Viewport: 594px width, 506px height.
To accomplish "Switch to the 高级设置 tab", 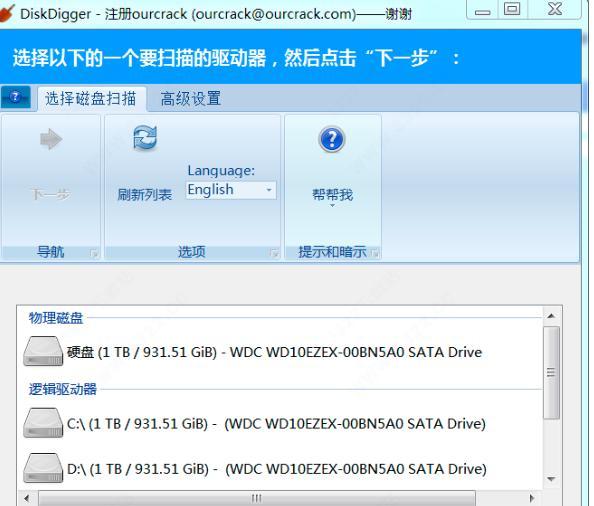I will (x=191, y=98).
